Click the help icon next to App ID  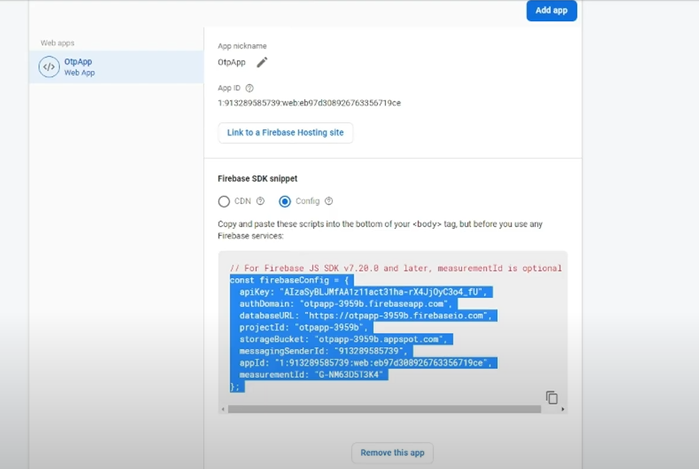249,87
